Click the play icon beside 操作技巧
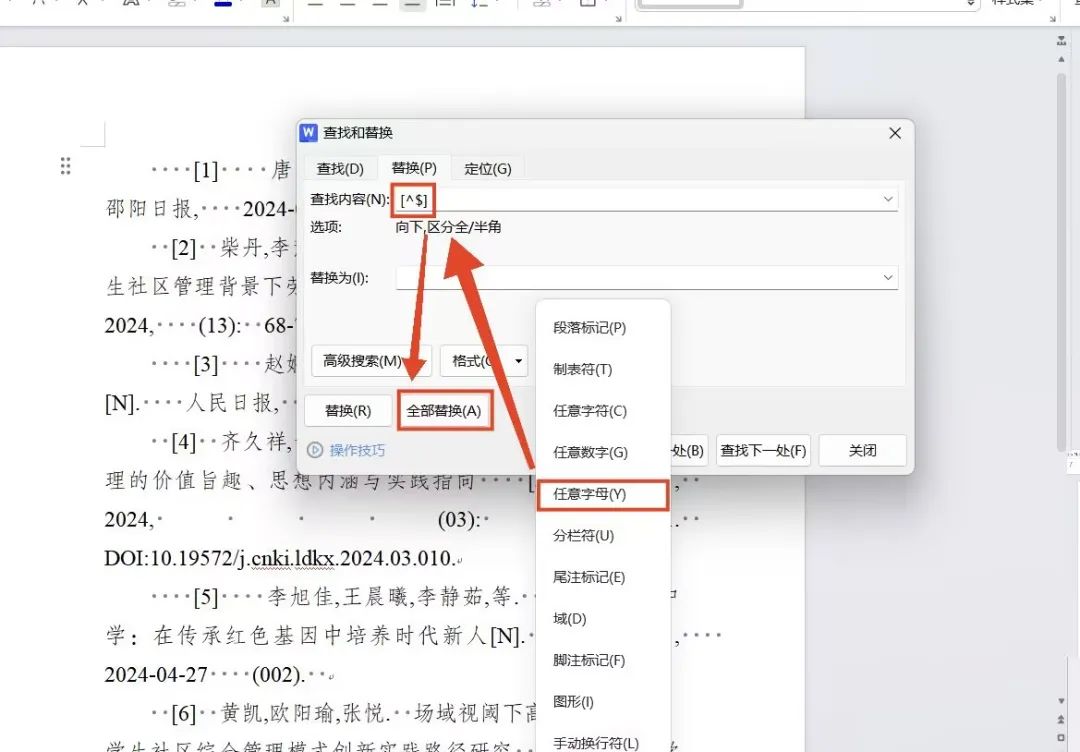The image size is (1080, 752). (x=315, y=450)
